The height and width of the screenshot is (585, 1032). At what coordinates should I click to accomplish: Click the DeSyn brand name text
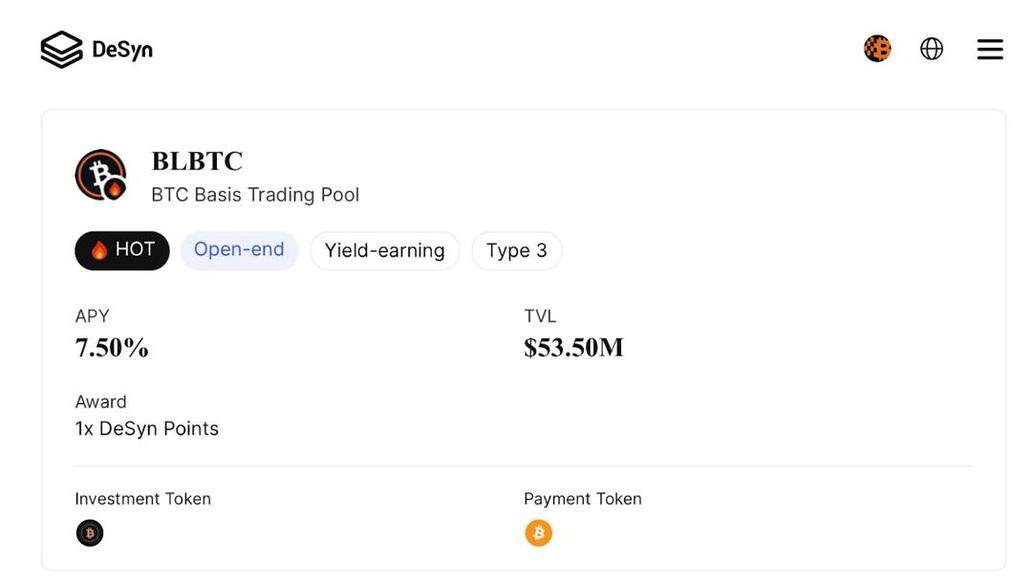click(122, 49)
